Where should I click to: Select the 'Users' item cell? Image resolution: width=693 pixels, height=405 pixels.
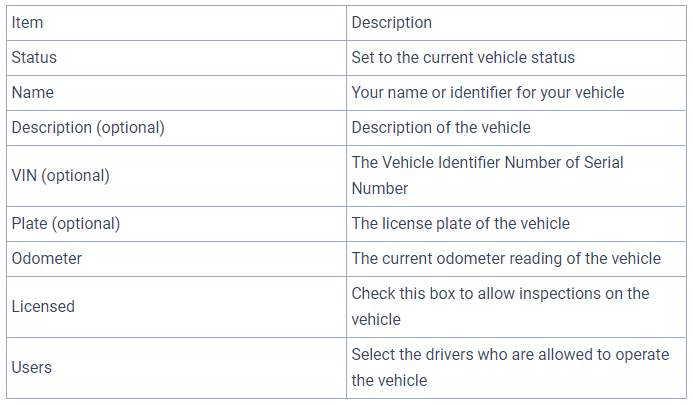click(32, 367)
